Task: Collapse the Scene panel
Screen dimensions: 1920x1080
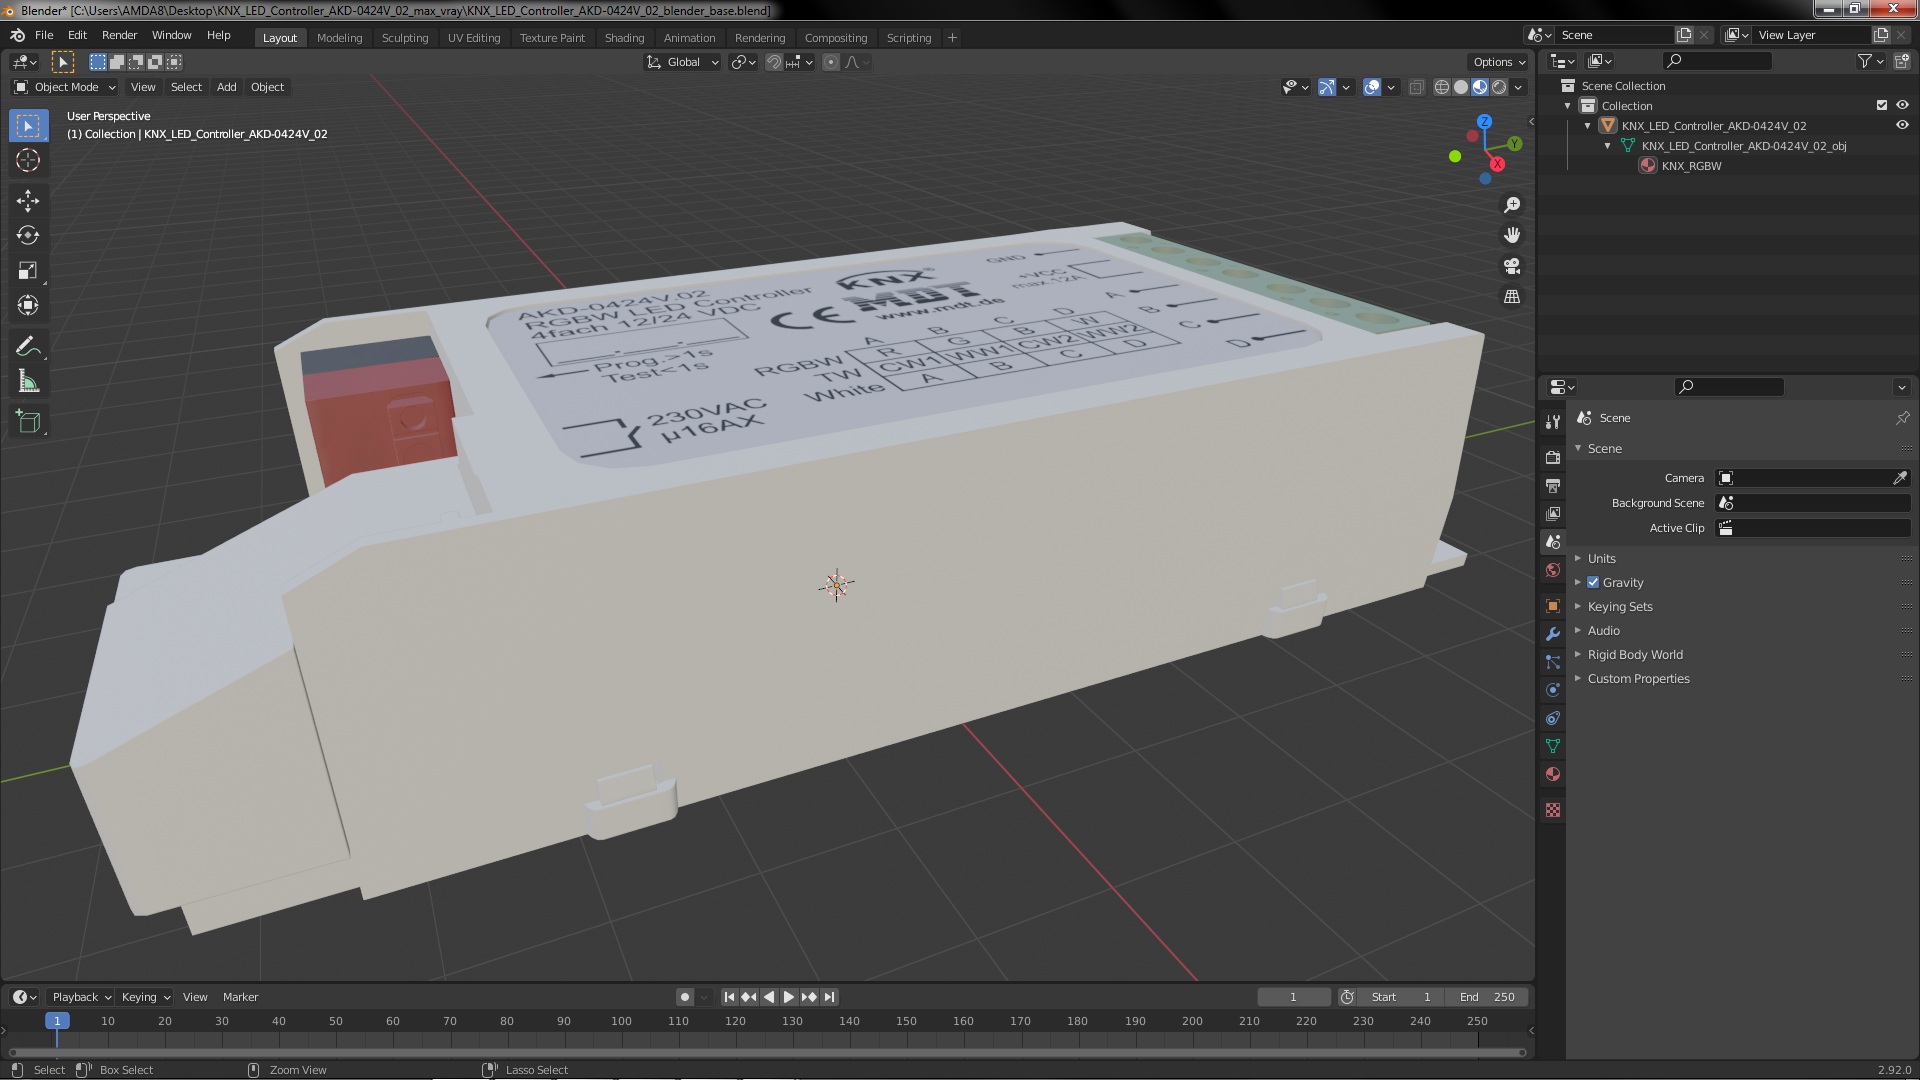Action: [1605, 448]
